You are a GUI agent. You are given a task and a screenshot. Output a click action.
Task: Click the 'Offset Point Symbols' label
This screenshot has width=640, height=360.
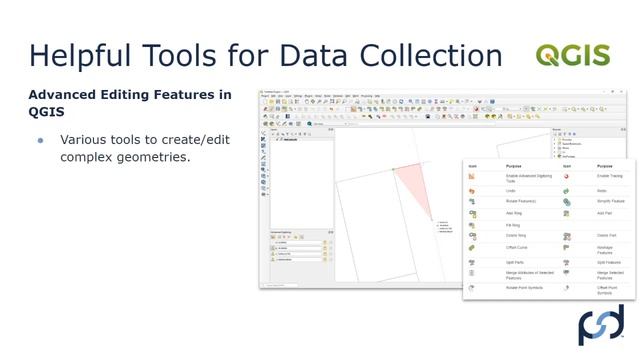point(607,290)
